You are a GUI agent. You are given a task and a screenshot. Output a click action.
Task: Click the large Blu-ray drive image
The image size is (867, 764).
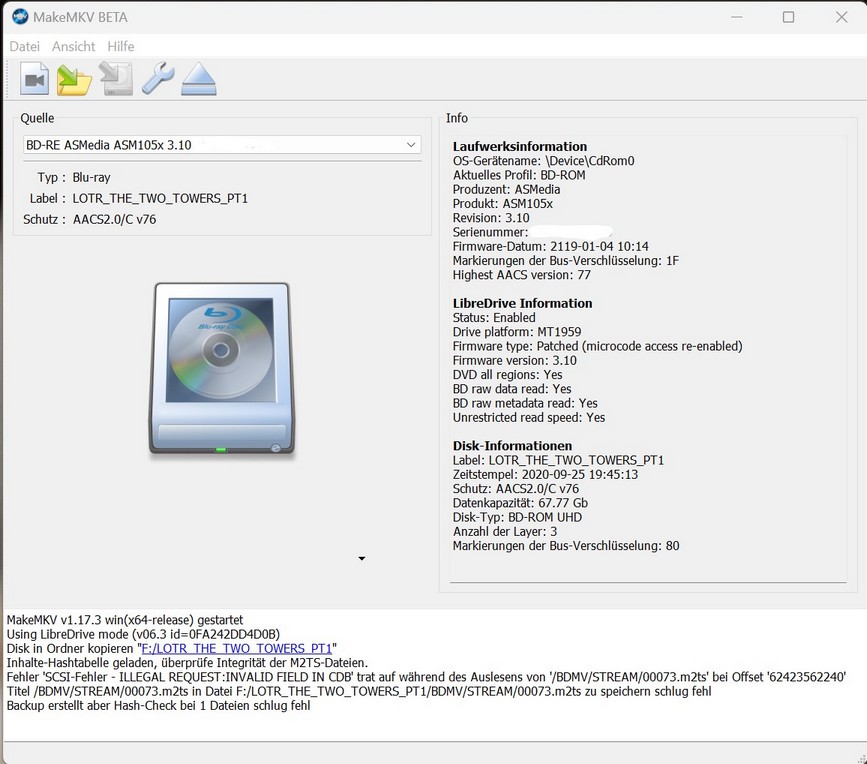pyautogui.click(x=222, y=370)
